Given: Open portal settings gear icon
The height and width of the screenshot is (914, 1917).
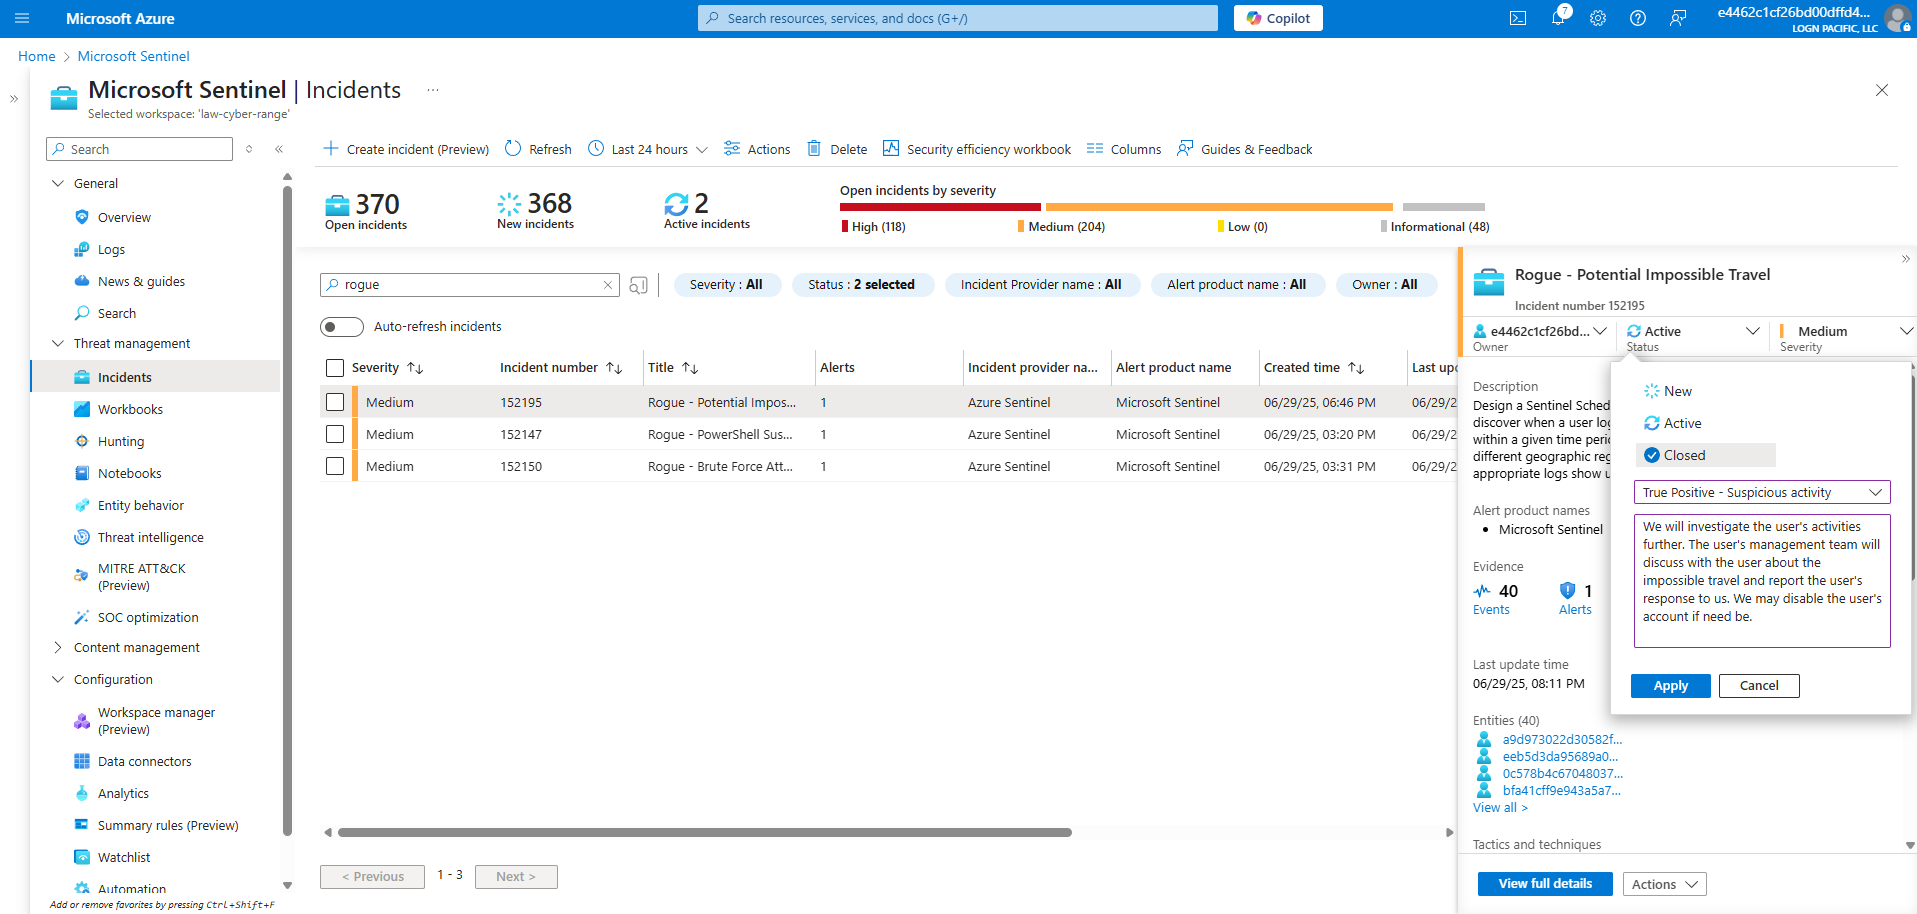Looking at the screenshot, I should [1598, 18].
